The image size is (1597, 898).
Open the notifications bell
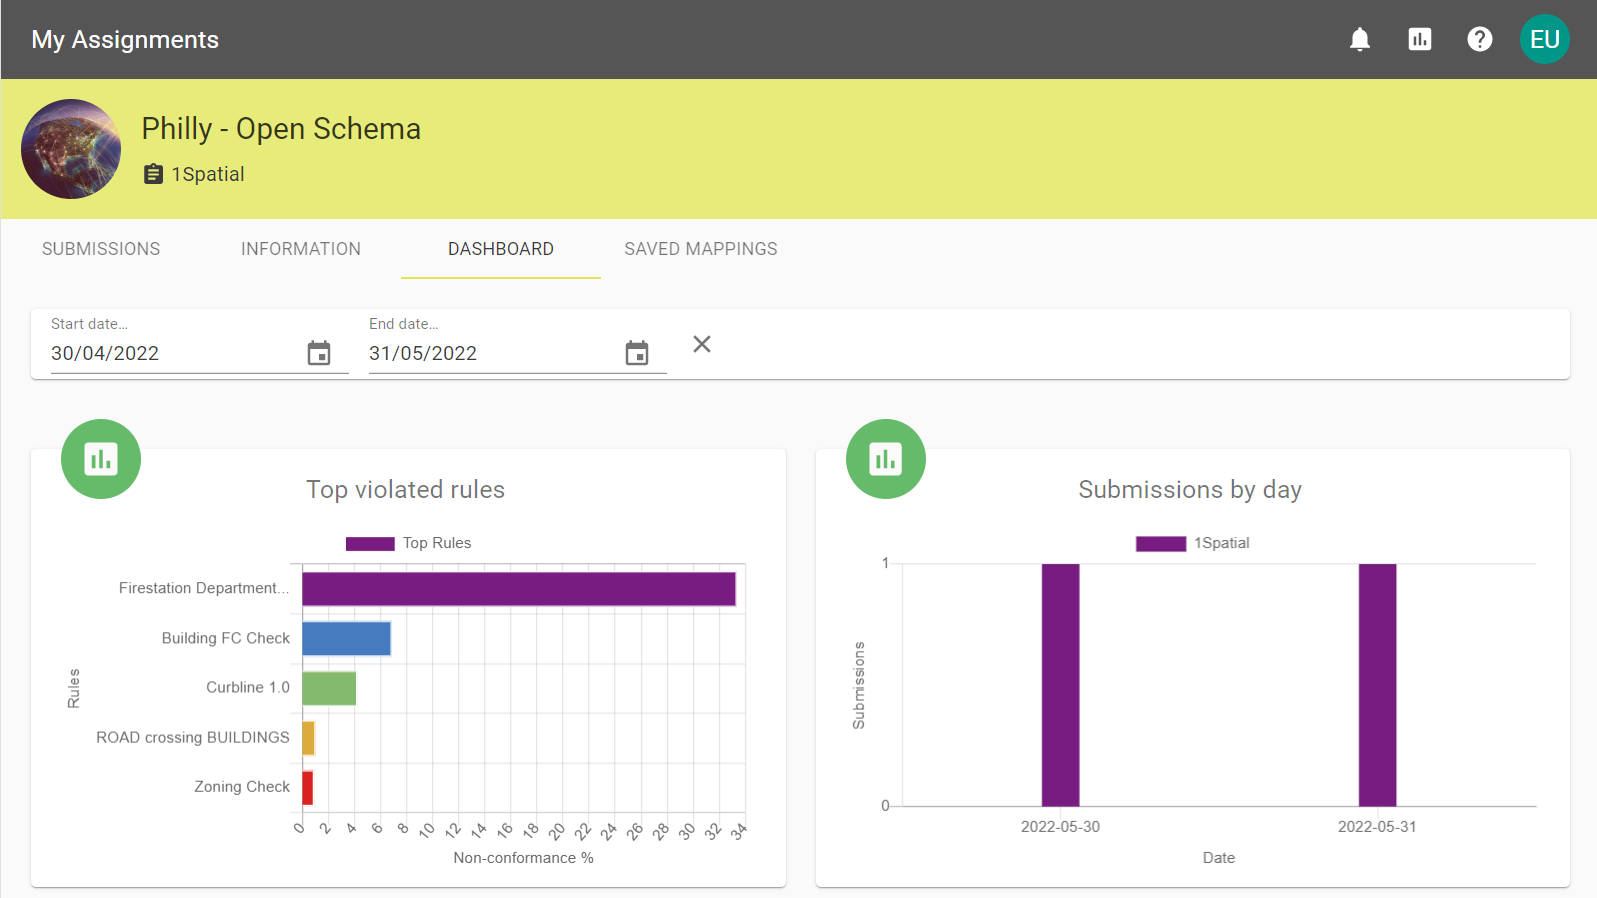tap(1360, 39)
